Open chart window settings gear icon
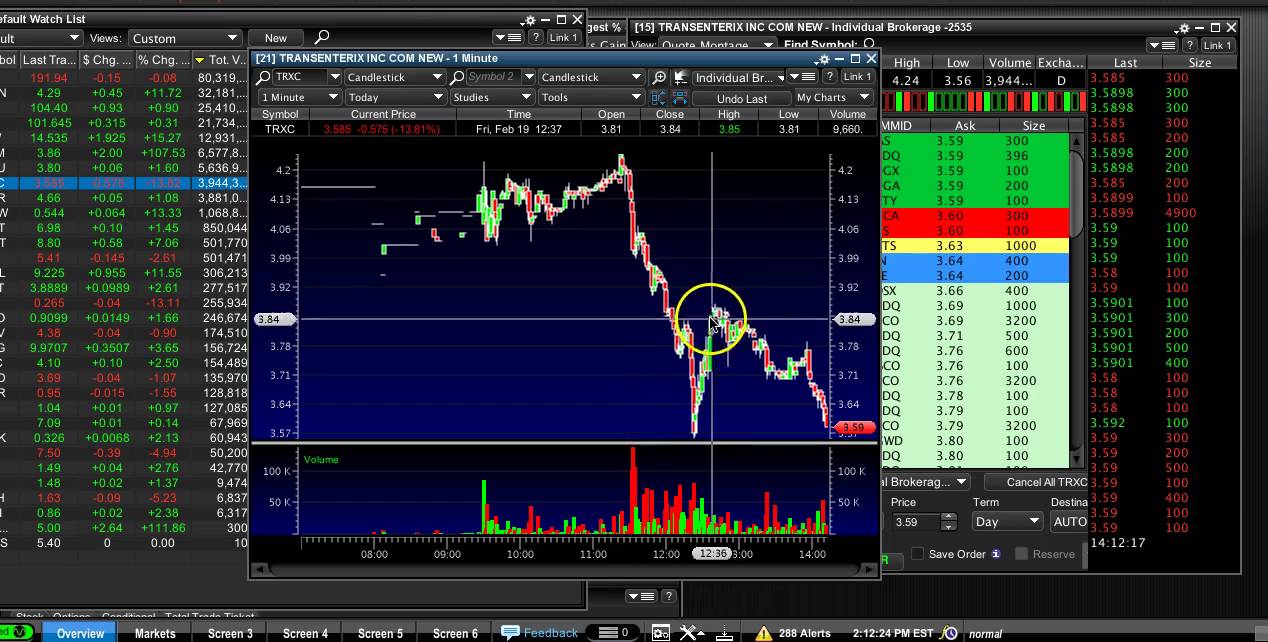The width and height of the screenshot is (1268, 642). (823, 59)
